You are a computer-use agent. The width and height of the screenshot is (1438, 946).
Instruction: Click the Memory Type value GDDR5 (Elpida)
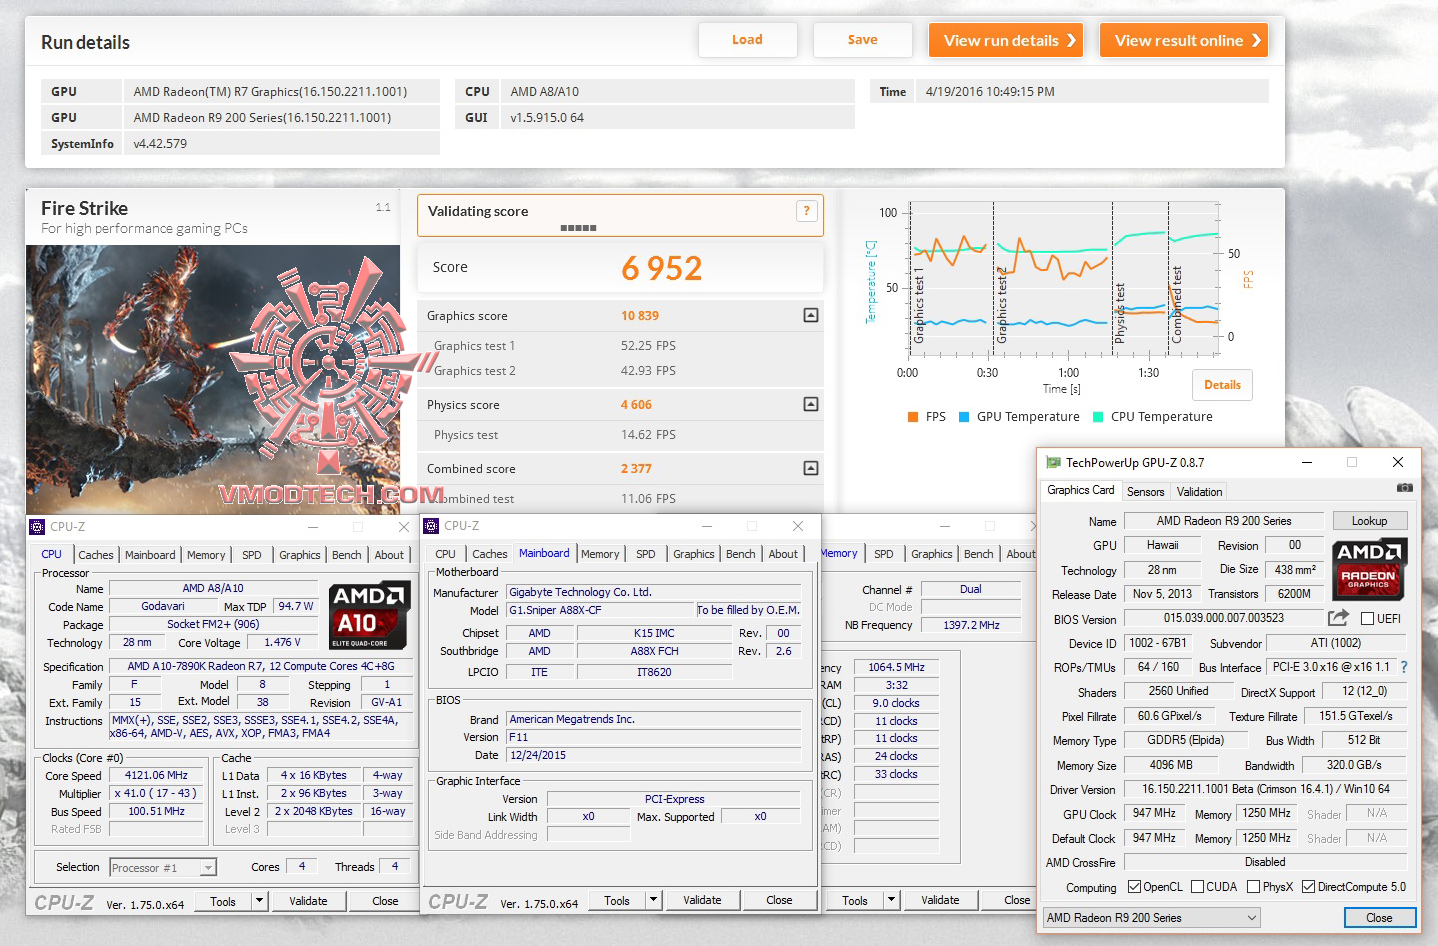(x=1186, y=740)
